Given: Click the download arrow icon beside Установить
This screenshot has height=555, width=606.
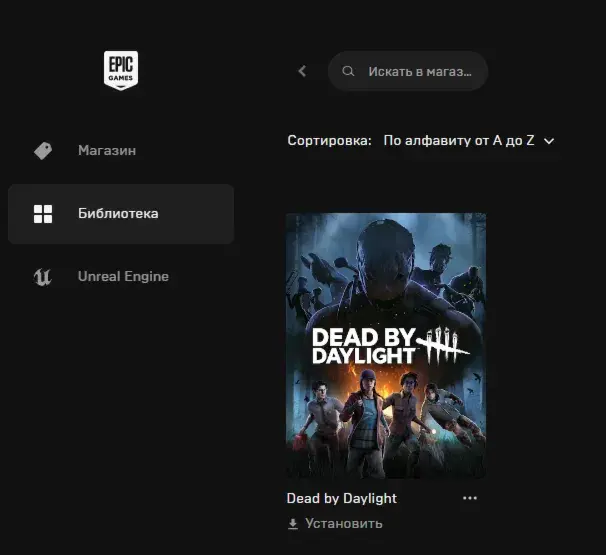Looking at the screenshot, I should [x=293, y=524].
